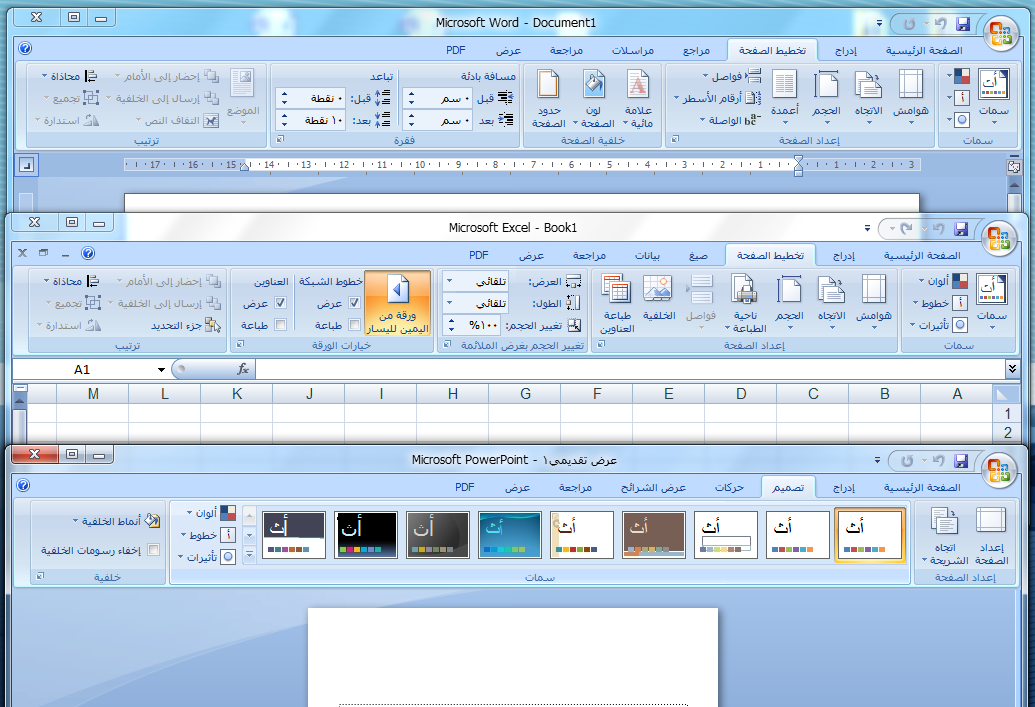Click Excel's Name Box showing A1
This screenshot has height=707, width=1035.
(x=83, y=370)
